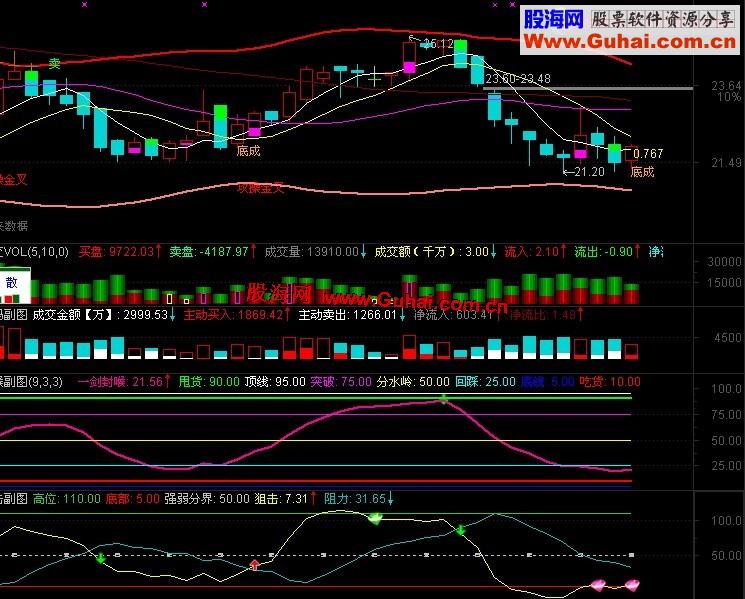Click the red up arrow in the bottom indicator
The height and width of the screenshot is (599, 745).
(x=255, y=564)
